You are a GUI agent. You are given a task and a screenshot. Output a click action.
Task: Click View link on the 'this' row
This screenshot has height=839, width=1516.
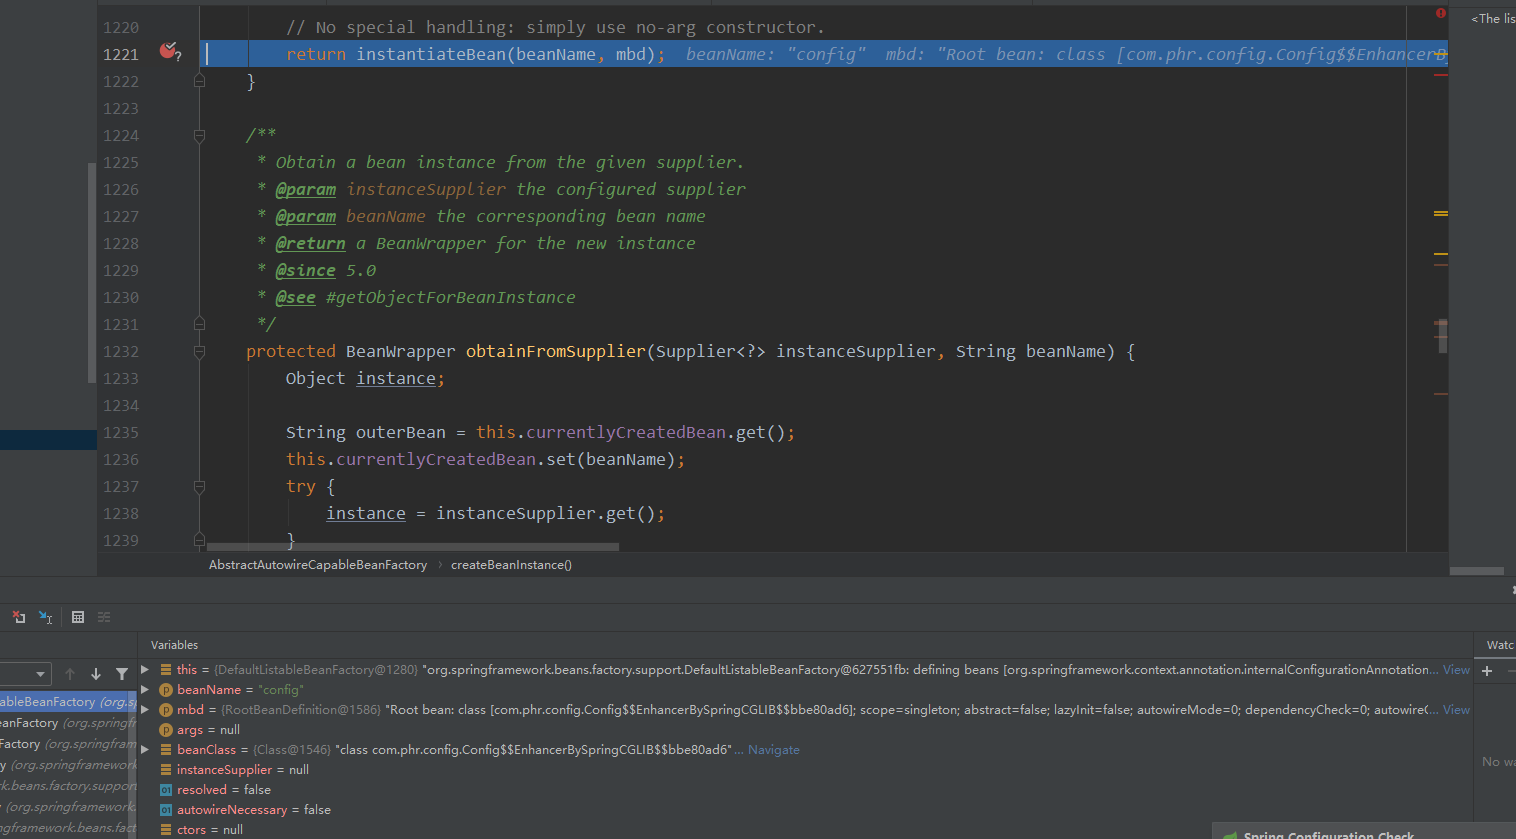coord(1456,670)
